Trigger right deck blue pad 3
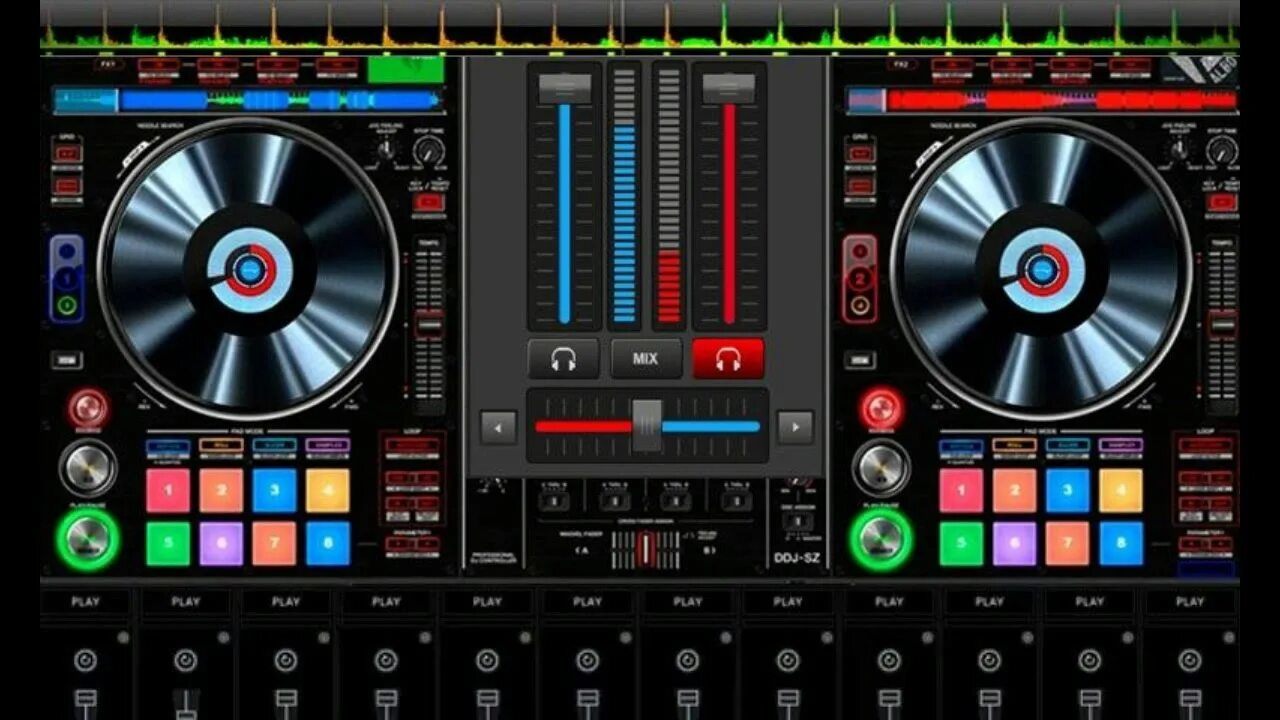 coord(1067,491)
